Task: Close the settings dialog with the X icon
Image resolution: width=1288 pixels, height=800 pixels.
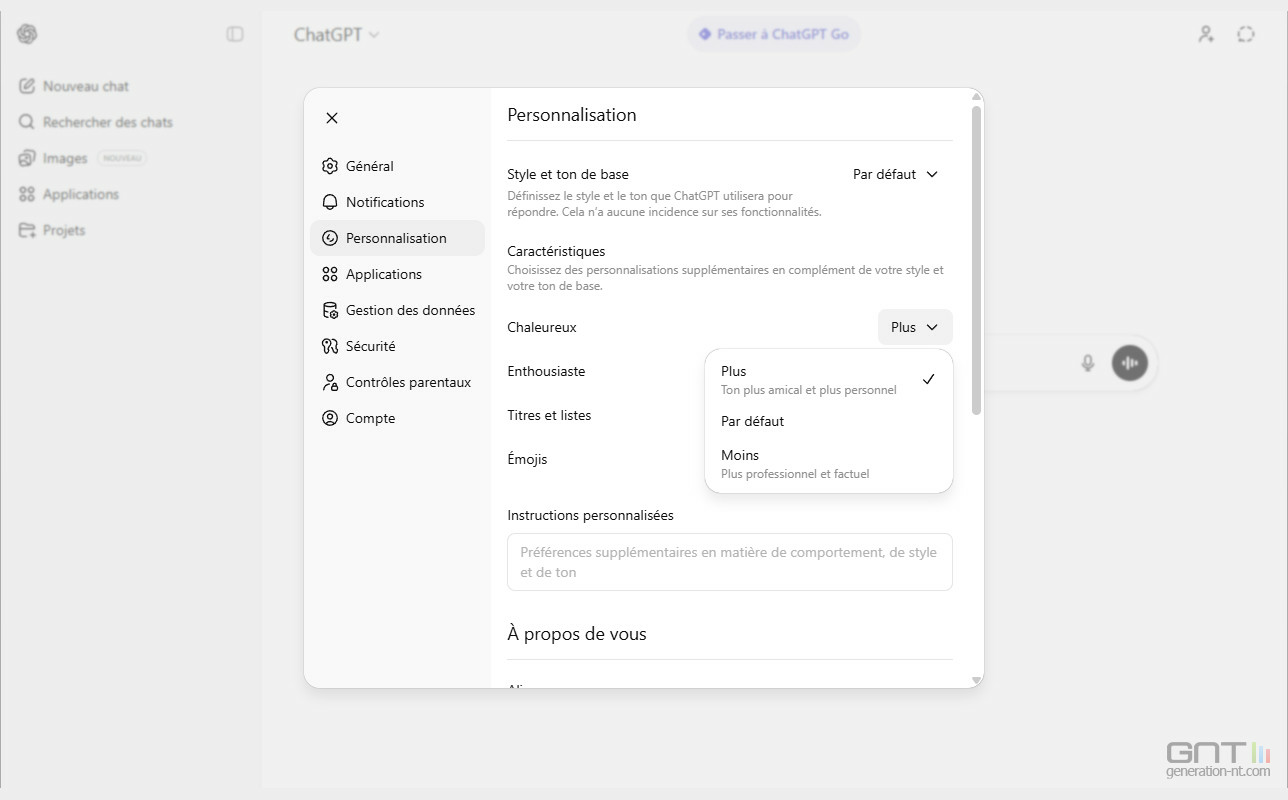Action: click(332, 118)
